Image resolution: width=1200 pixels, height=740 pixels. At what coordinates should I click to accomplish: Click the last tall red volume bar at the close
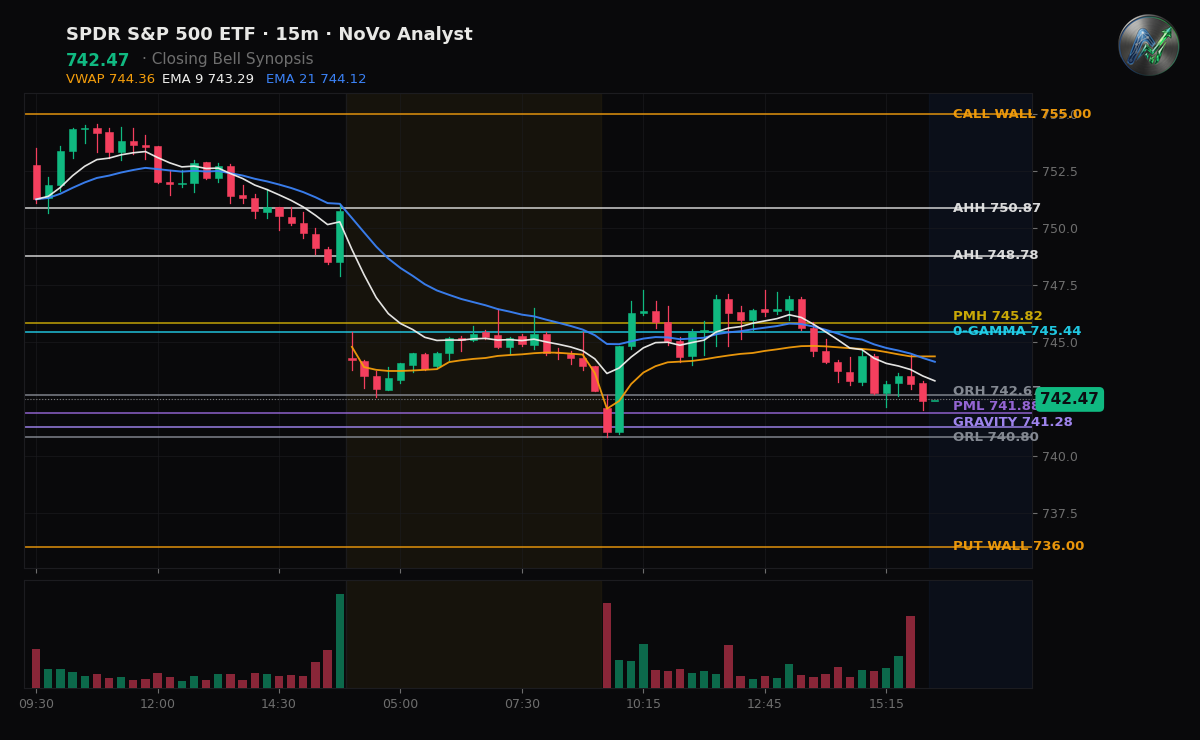[x=910, y=652]
